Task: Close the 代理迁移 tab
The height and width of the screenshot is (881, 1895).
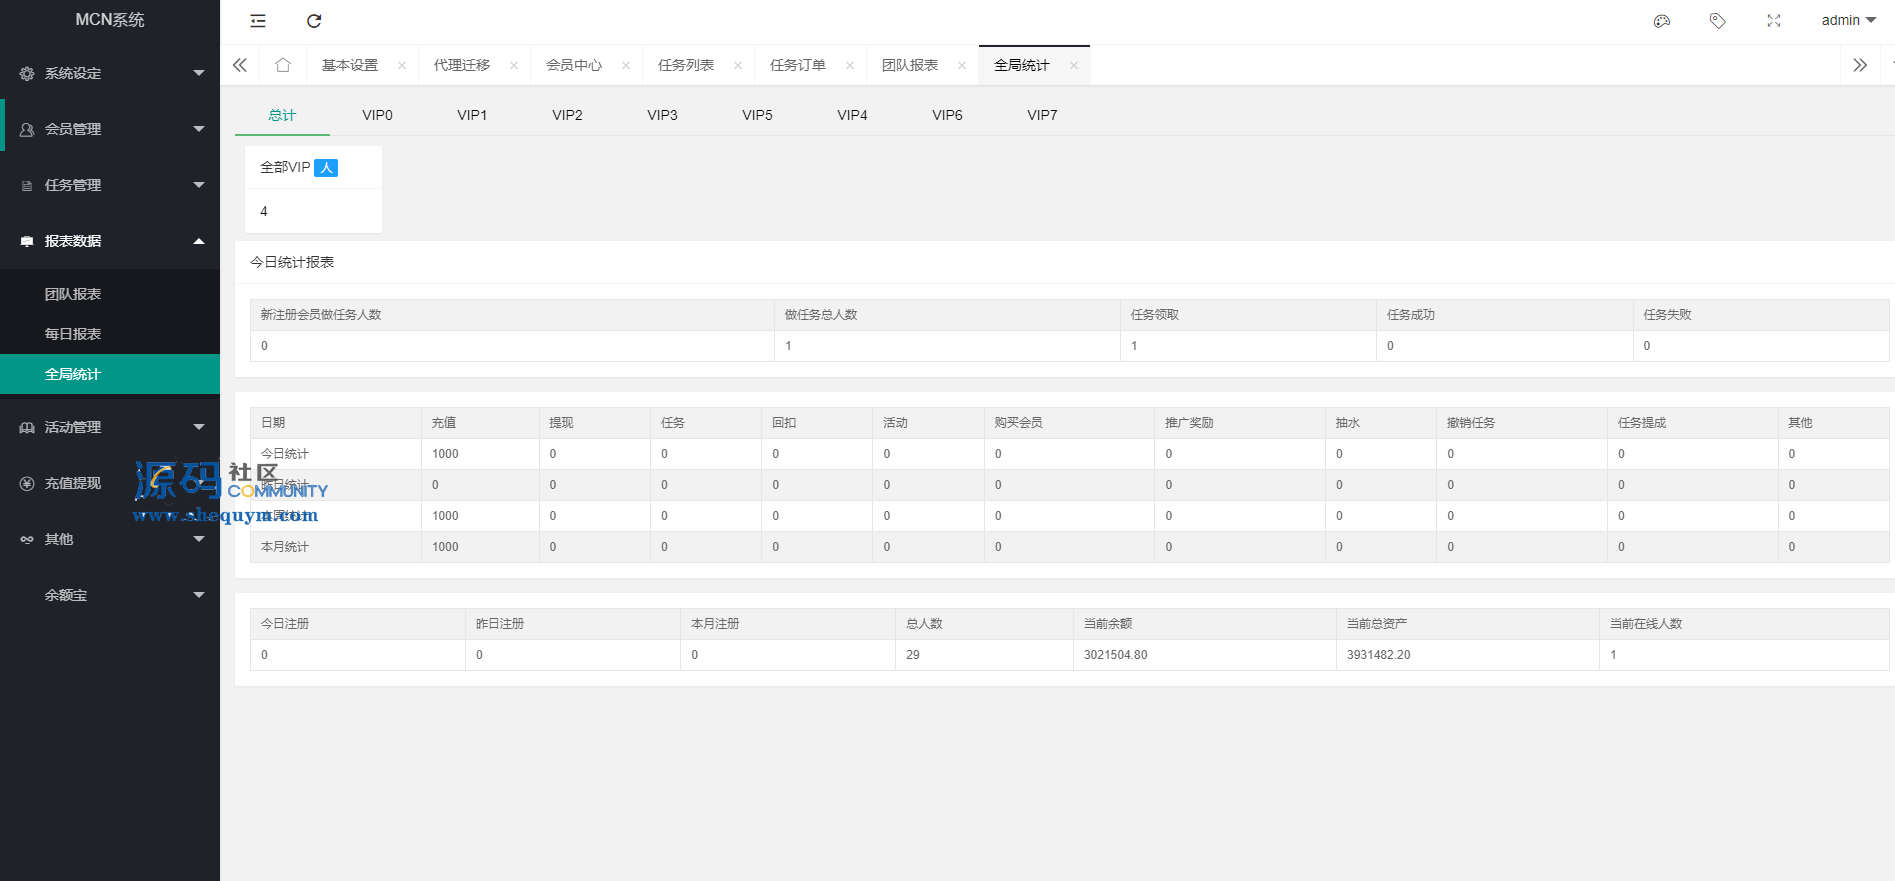Action: [514, 66]
